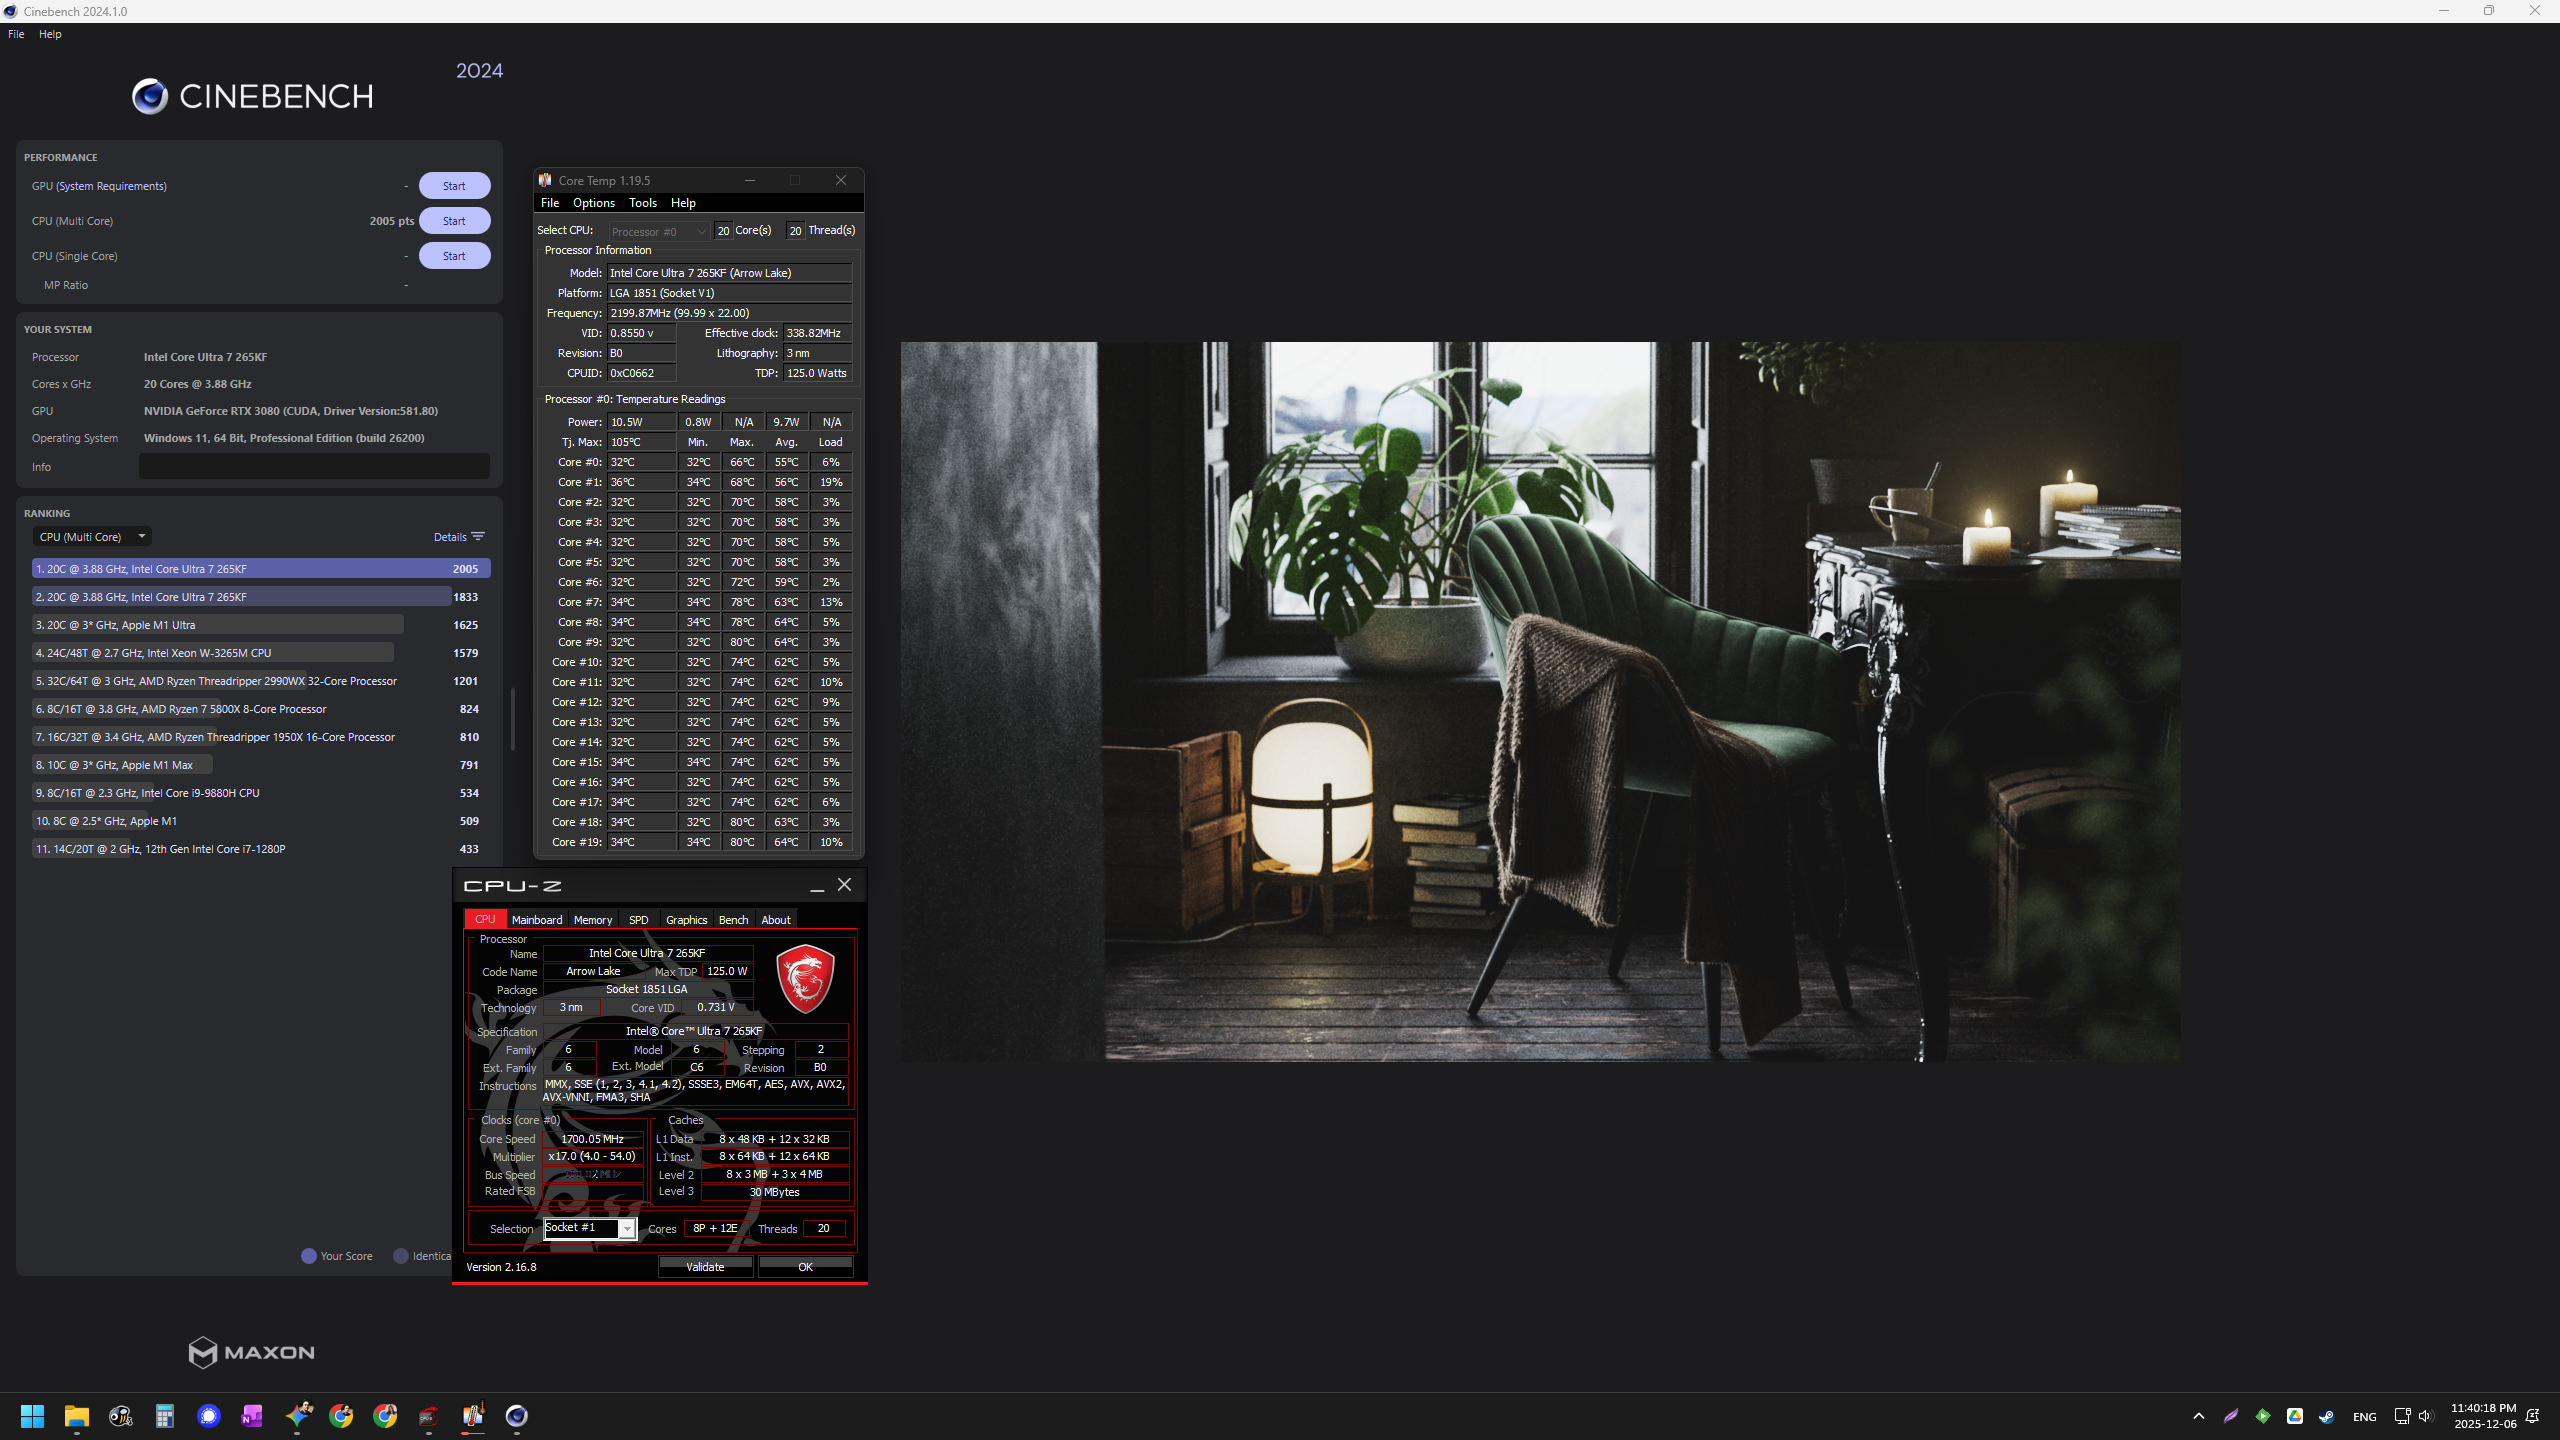Screen dimensions: 2560x1440
Task: Expand the Socket #1 selection dropdown
Action: (627, 1228)
